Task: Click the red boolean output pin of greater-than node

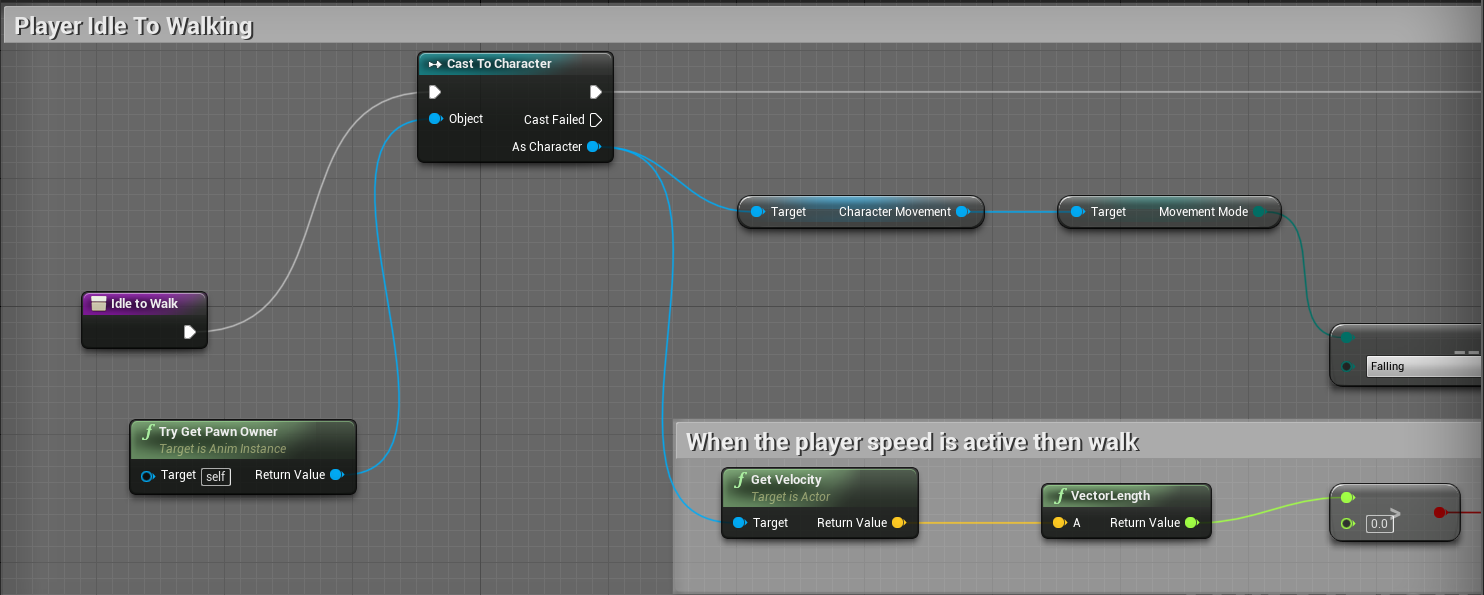Action: click(1439, 512)
